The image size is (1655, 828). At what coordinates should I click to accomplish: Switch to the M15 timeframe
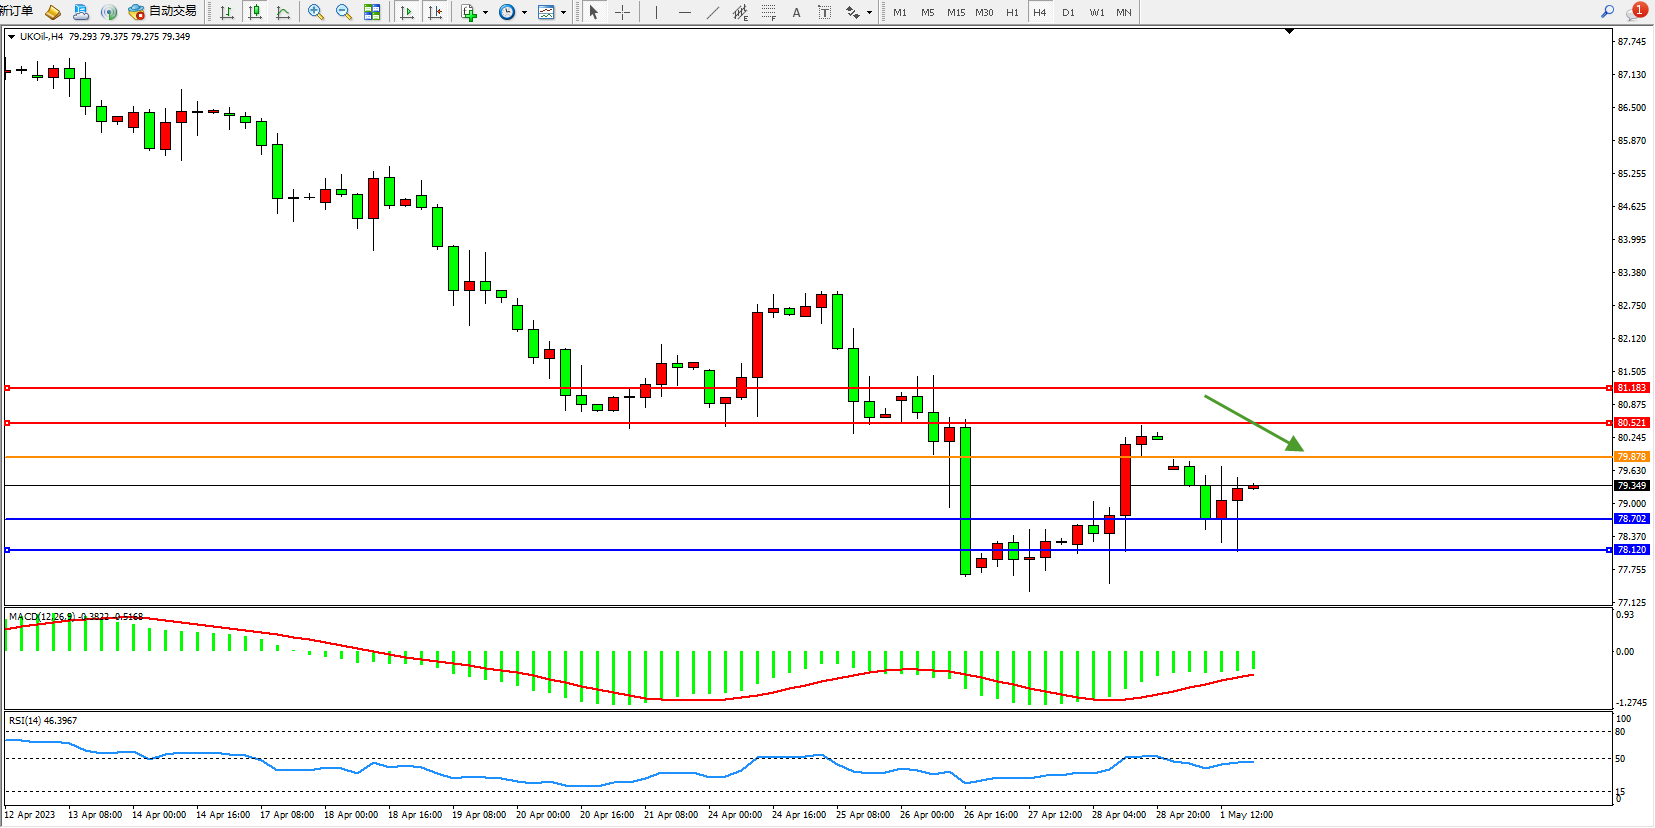coord(956,12)
